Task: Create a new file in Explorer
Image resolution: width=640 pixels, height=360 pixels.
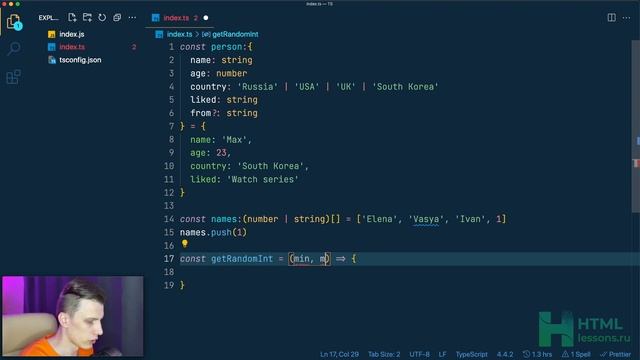Action: tap(72, 18)
